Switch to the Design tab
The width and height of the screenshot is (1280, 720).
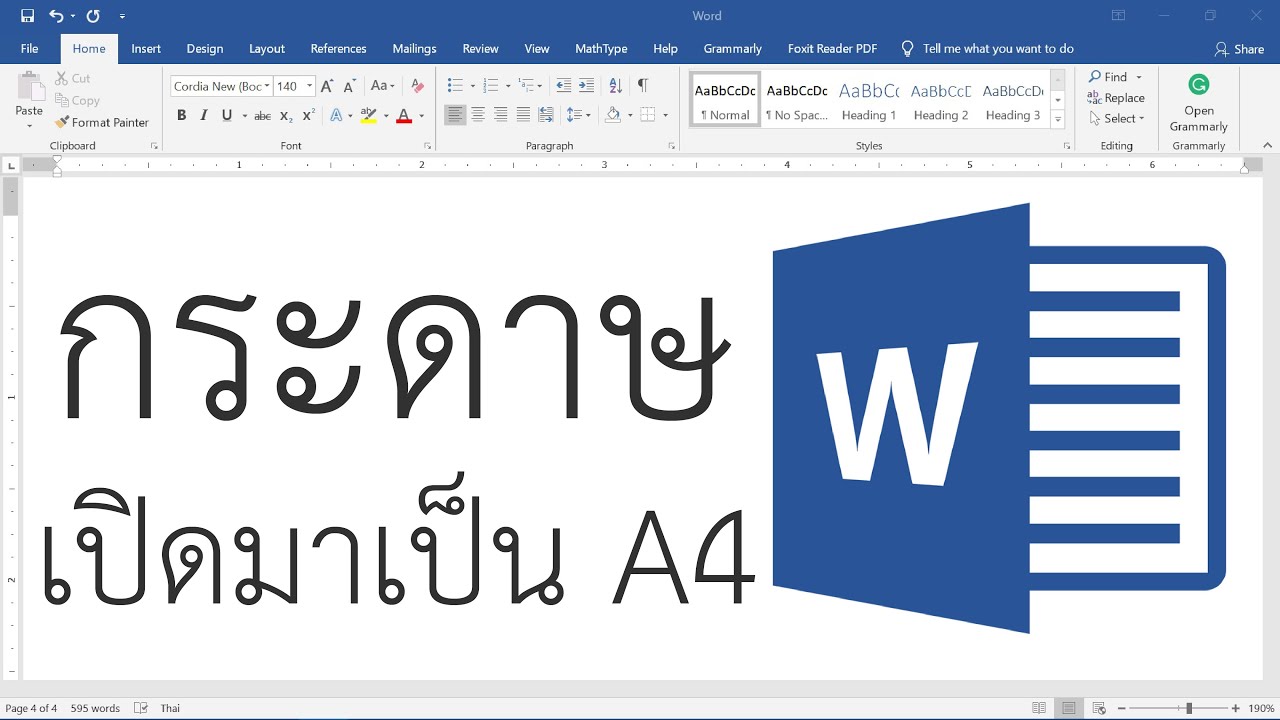[x=205, y=48]
